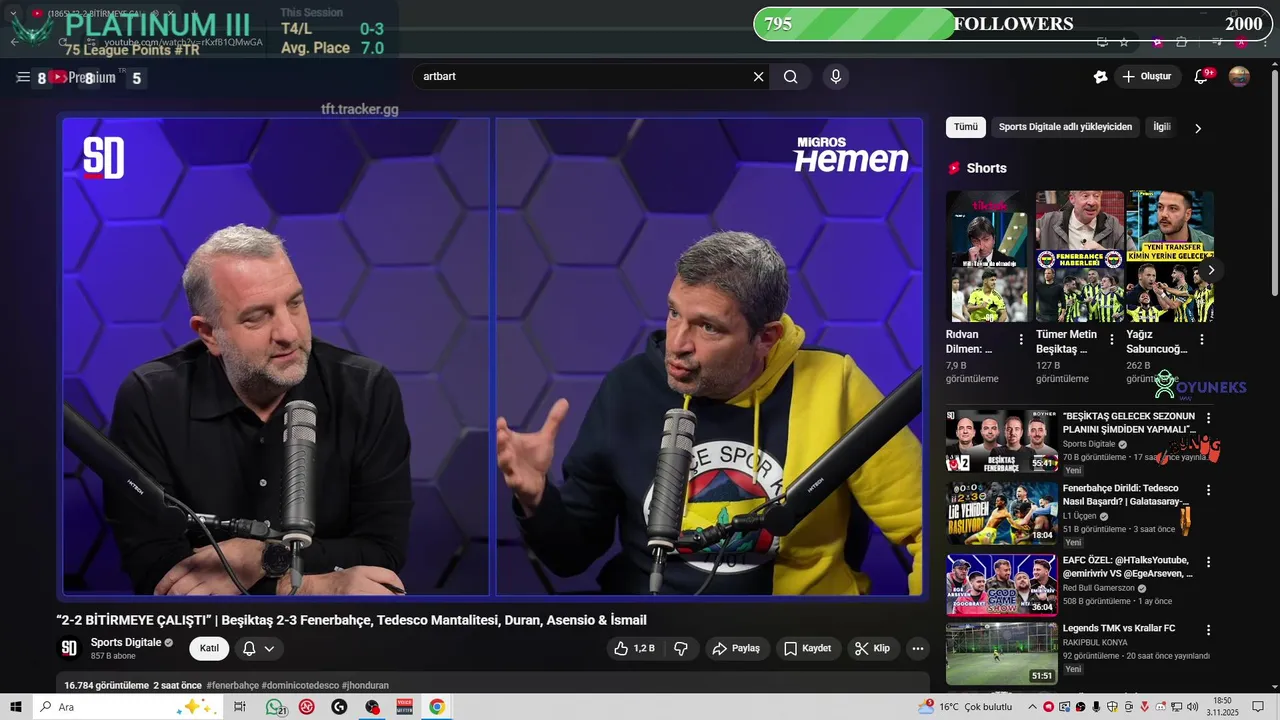The height and width of the screenshot is (720, 1280).
Task: Click the Klip scissors button
Action: (x=872, y=649)
